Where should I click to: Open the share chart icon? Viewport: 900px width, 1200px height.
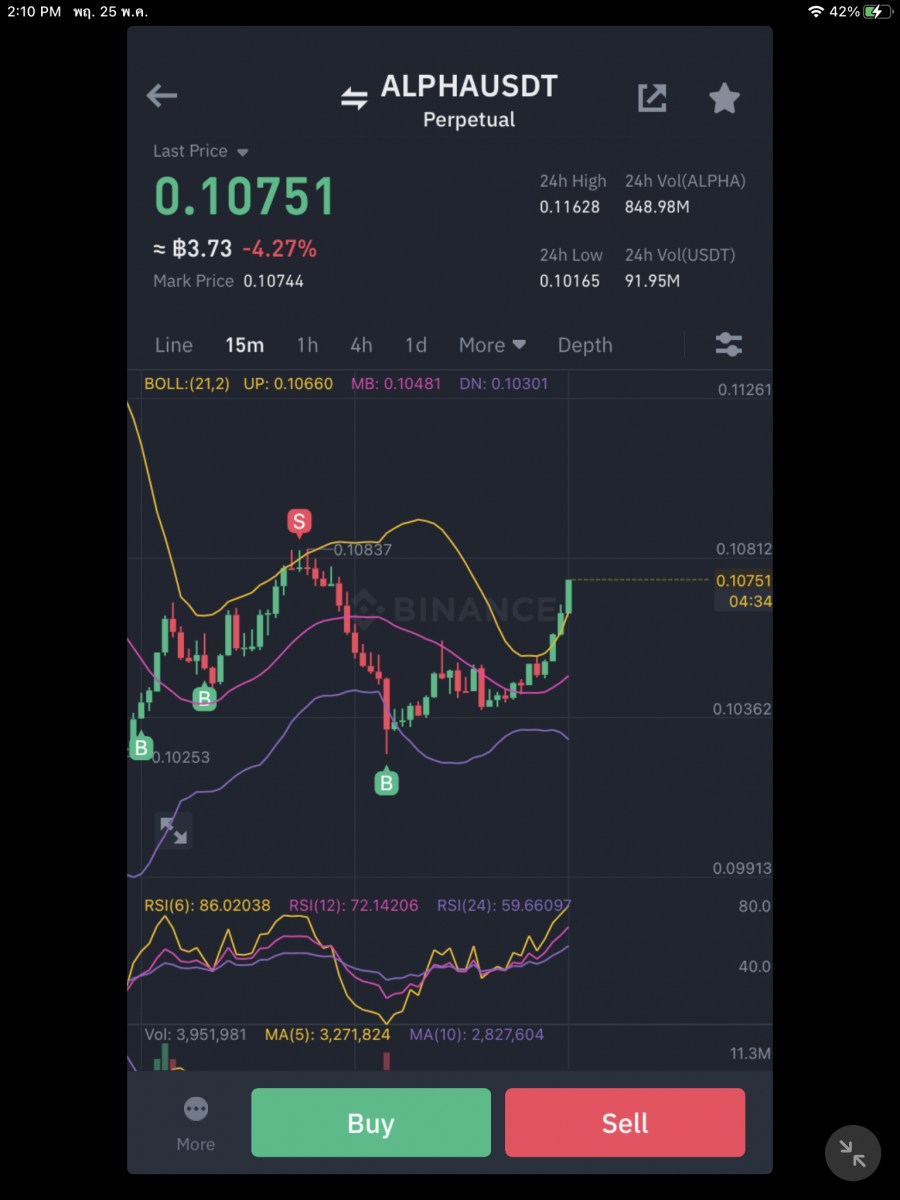[x=652, y=98]
